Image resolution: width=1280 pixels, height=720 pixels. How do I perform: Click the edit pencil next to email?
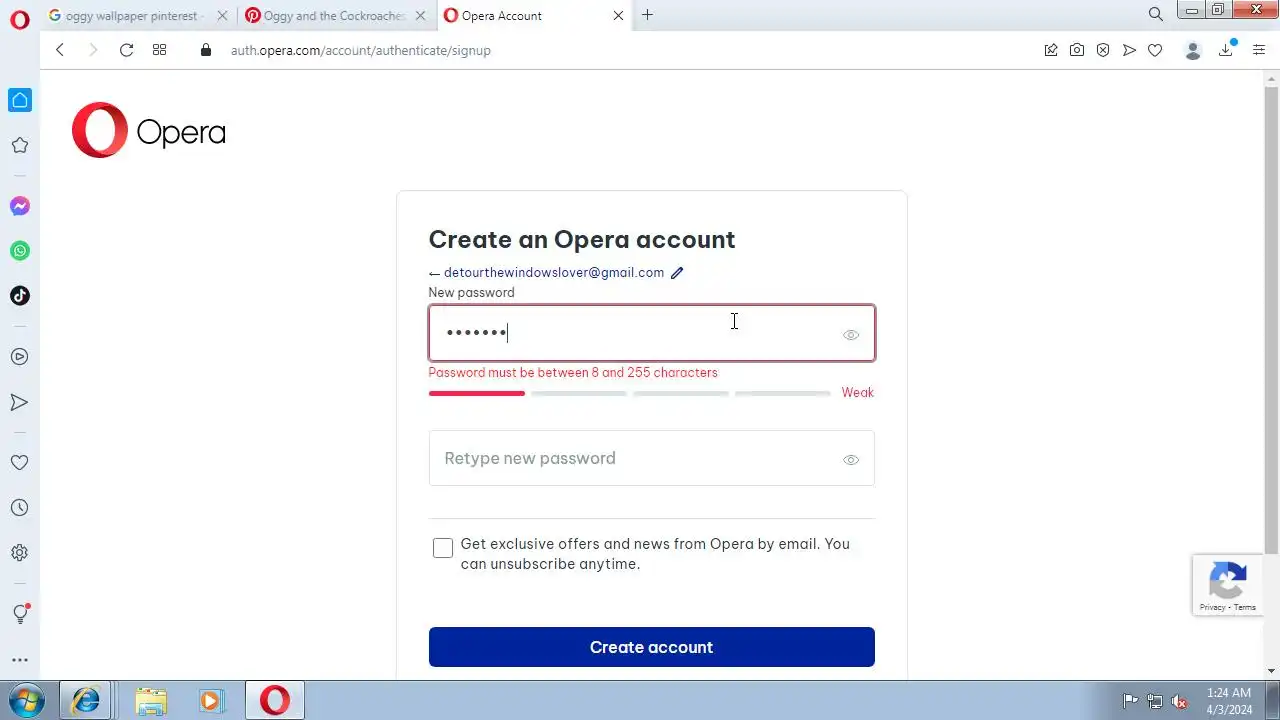(677, 273)
